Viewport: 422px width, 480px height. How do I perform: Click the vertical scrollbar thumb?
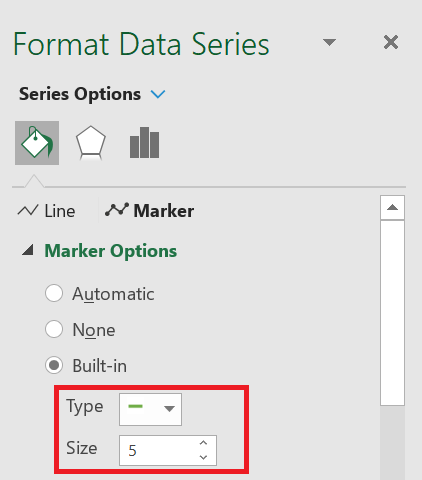[392, 313]
